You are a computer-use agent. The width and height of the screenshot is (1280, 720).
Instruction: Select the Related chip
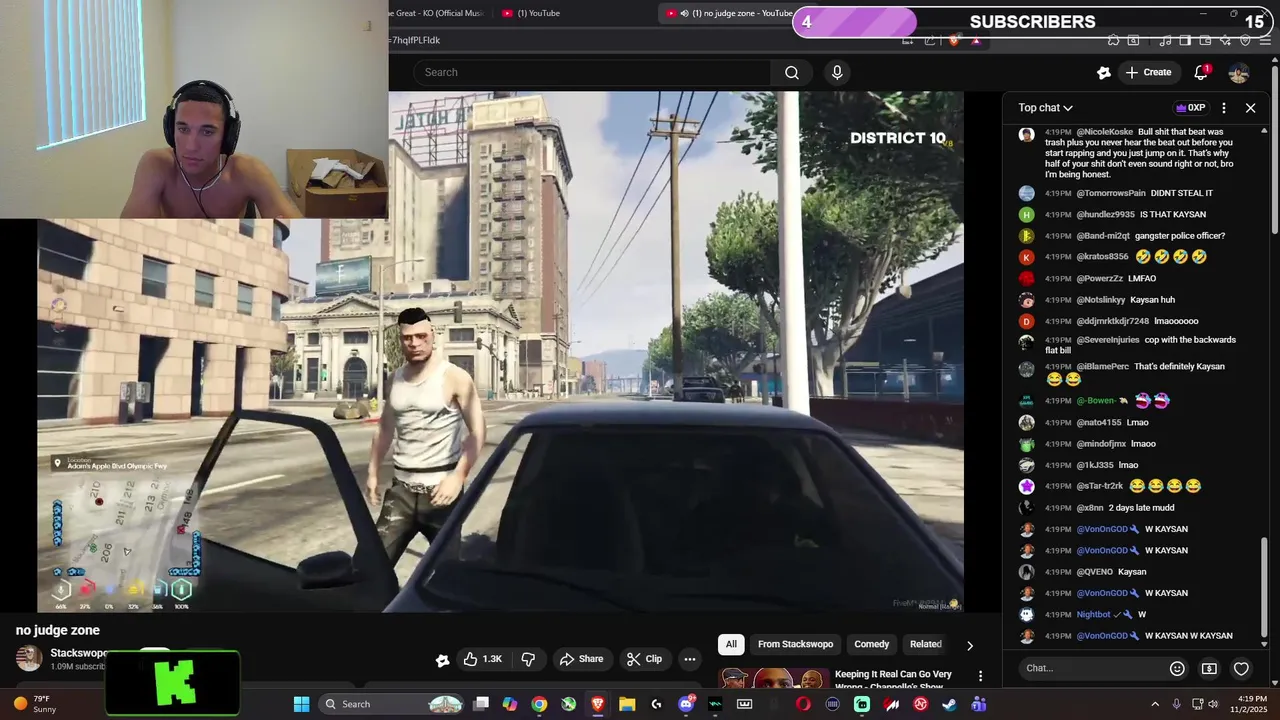pos(925,644)
